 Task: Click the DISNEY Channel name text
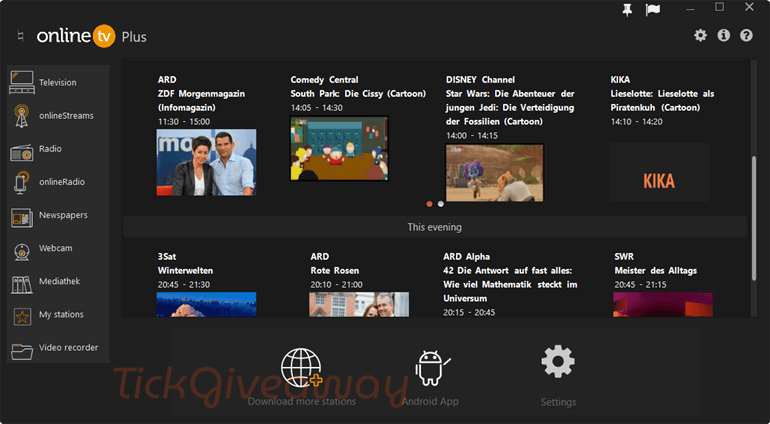click(480, 80)
